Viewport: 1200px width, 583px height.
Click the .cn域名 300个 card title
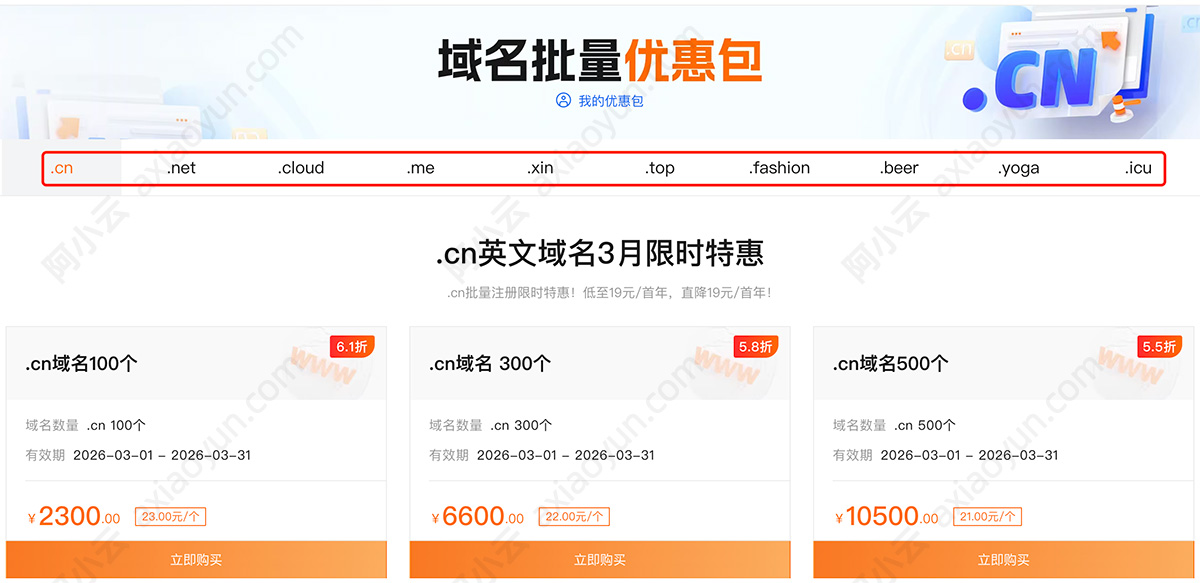click(490, 364)
